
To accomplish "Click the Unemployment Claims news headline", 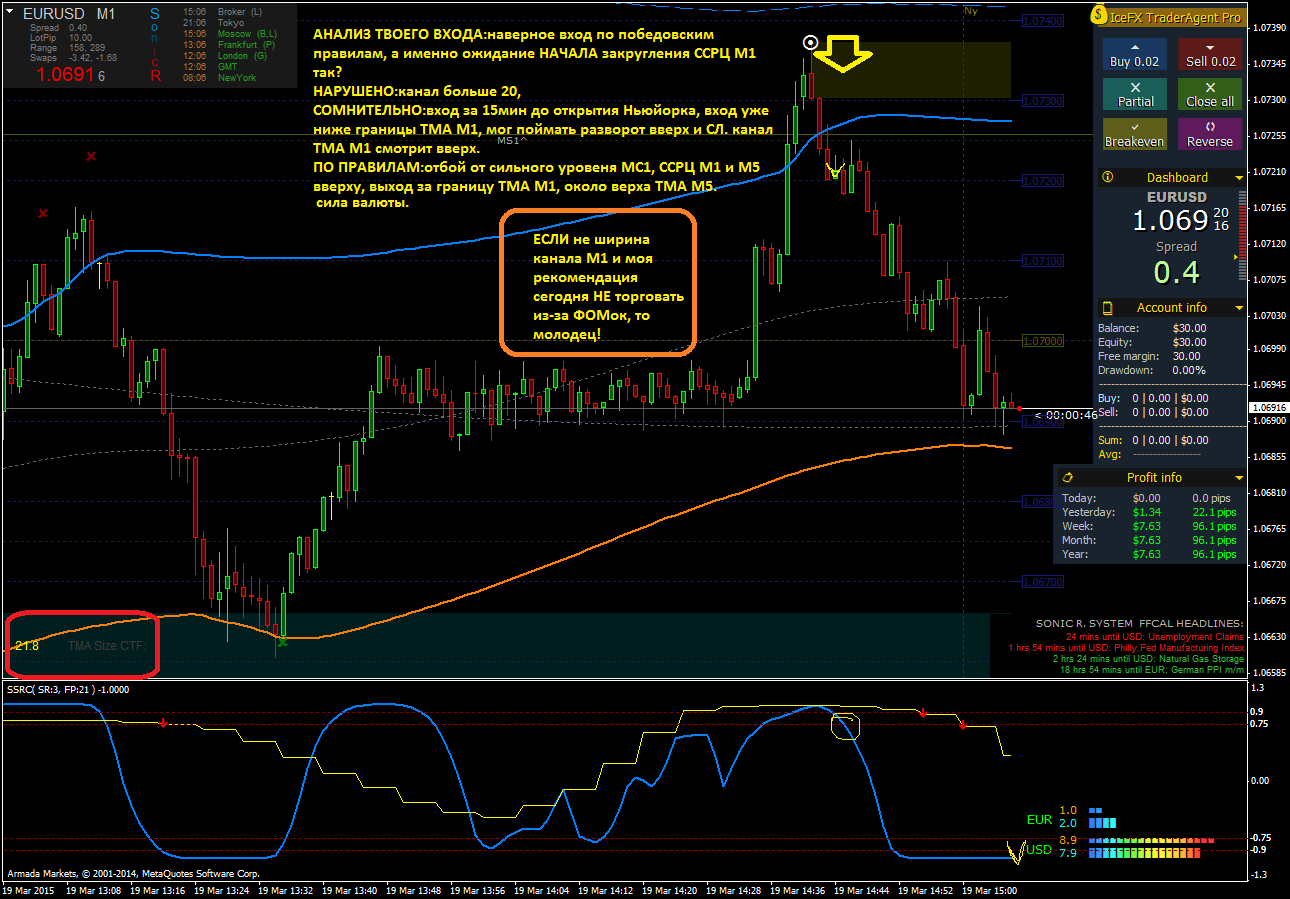I will click(x=1155, y=637).
